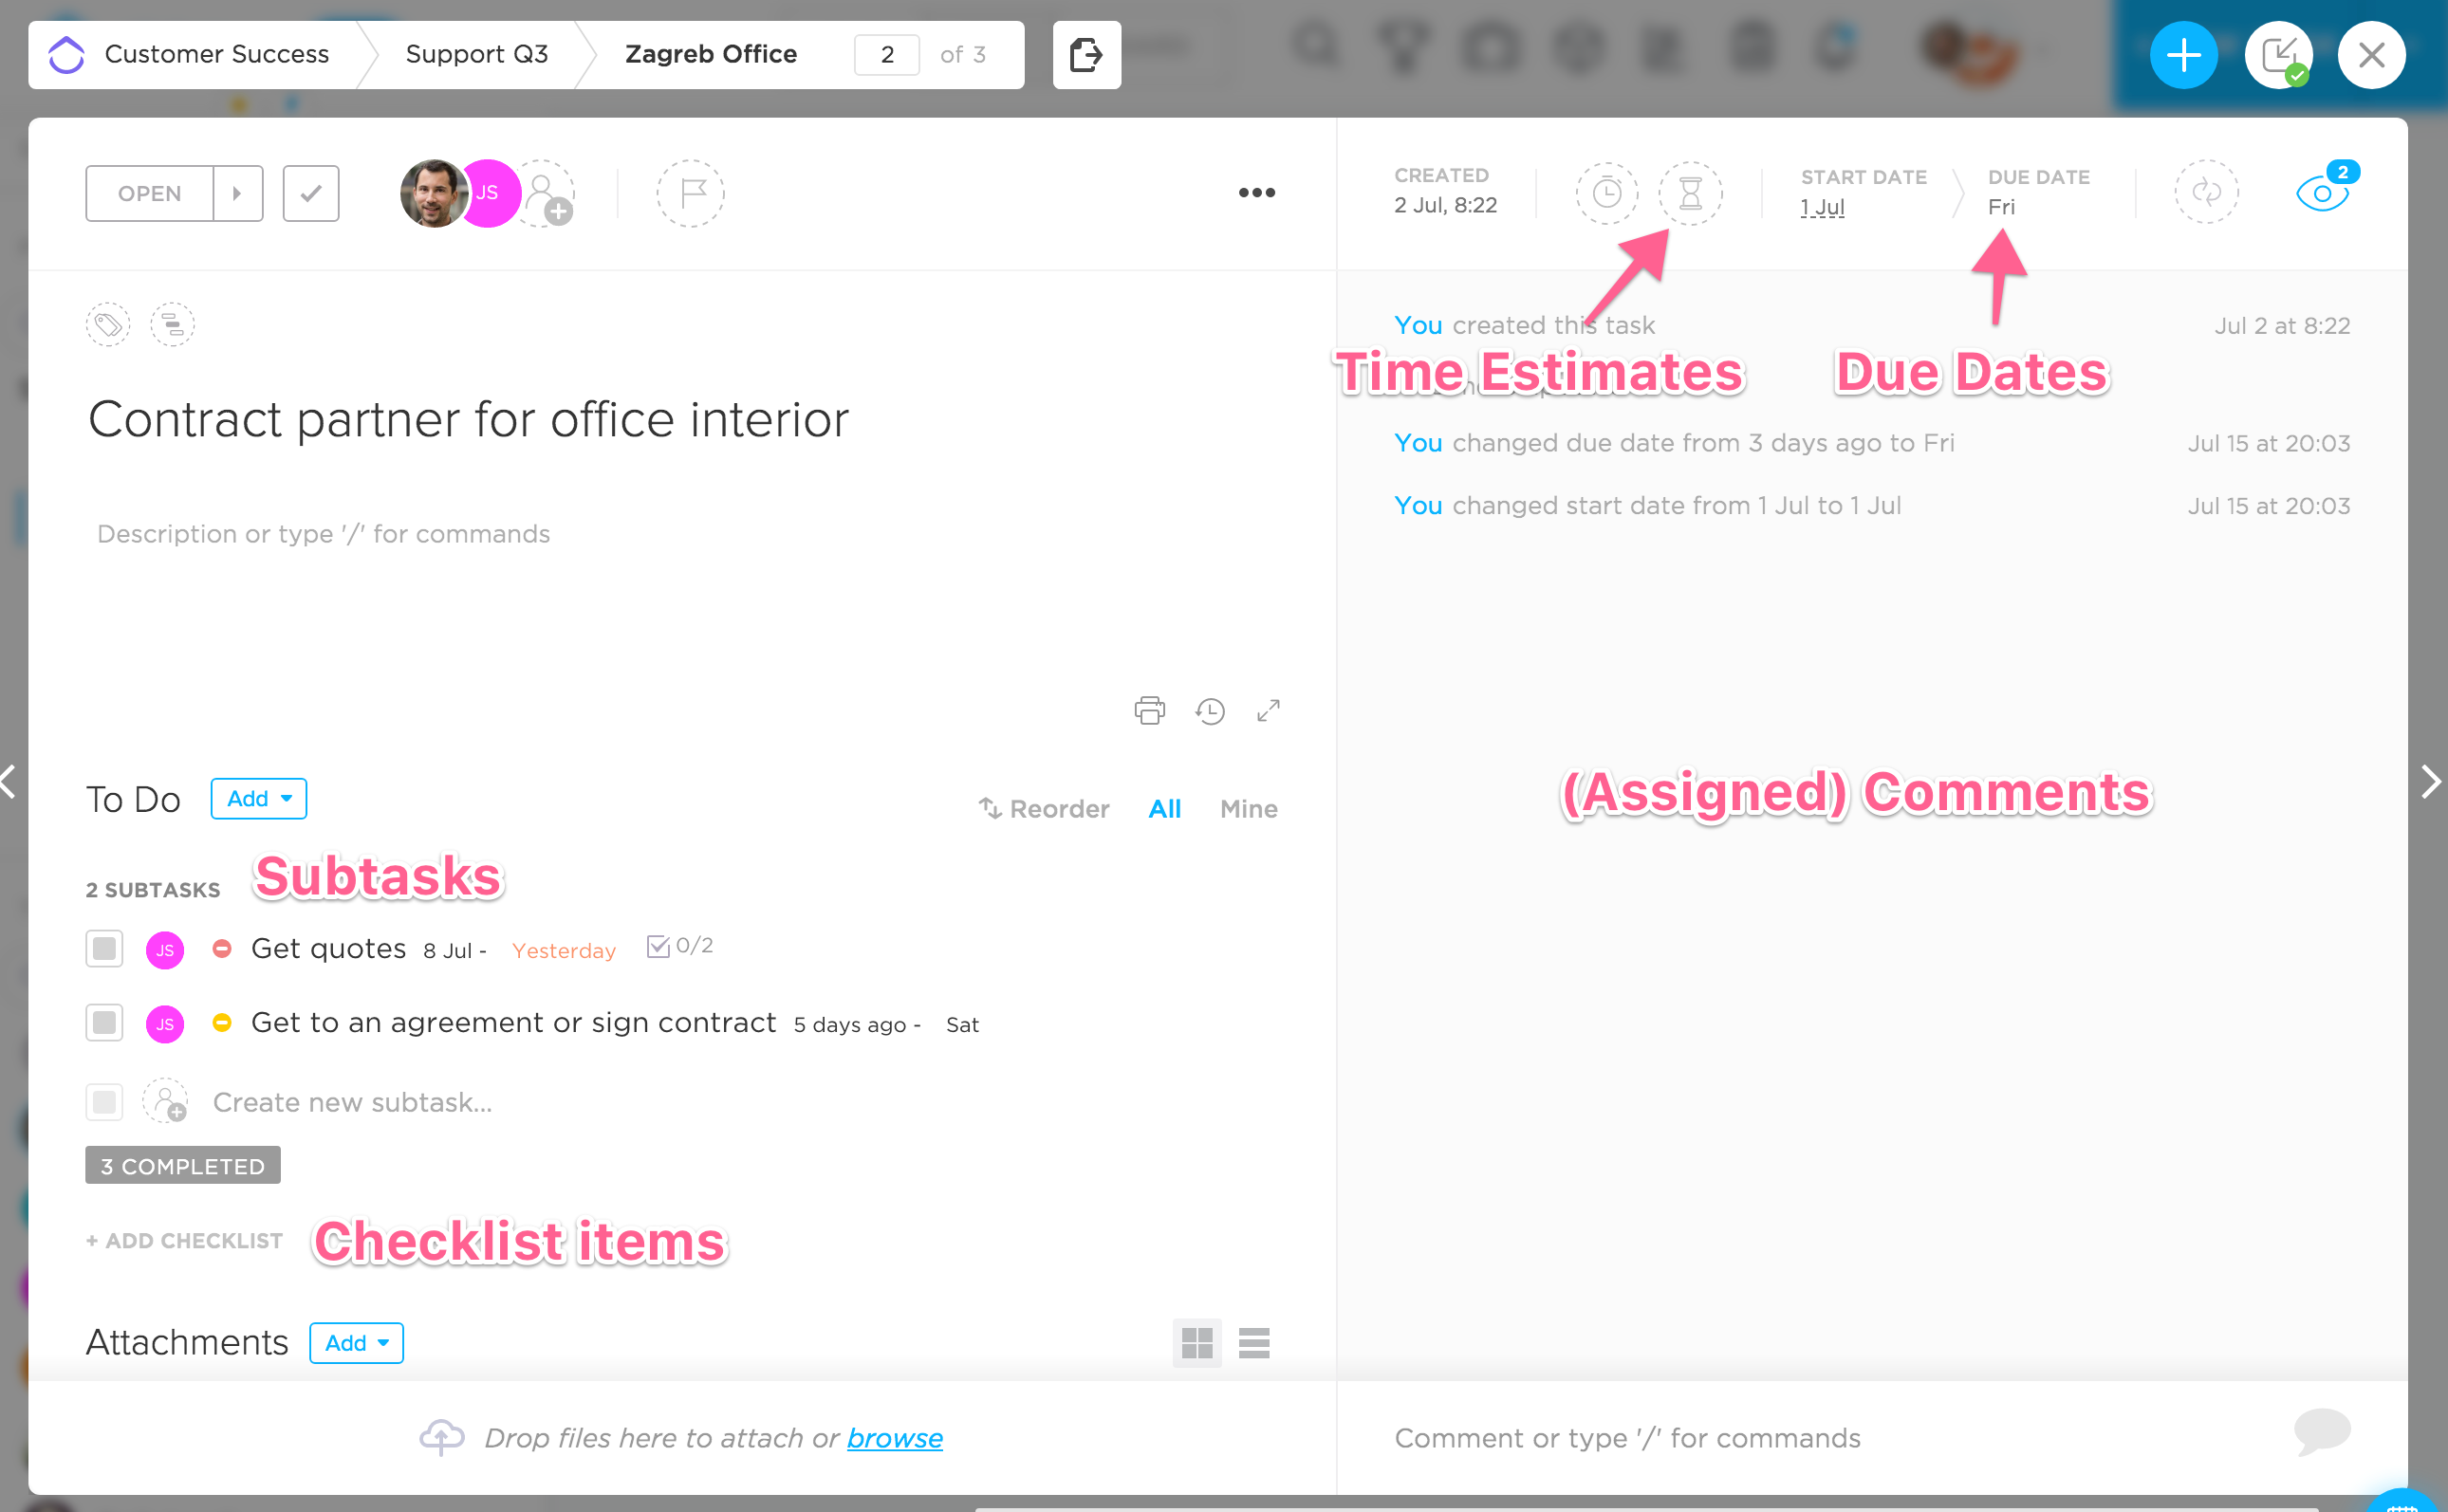Screen dimensions: 2448x1512
Task: Expand the OPEN status arrow
Action: (x=237, y=193)
